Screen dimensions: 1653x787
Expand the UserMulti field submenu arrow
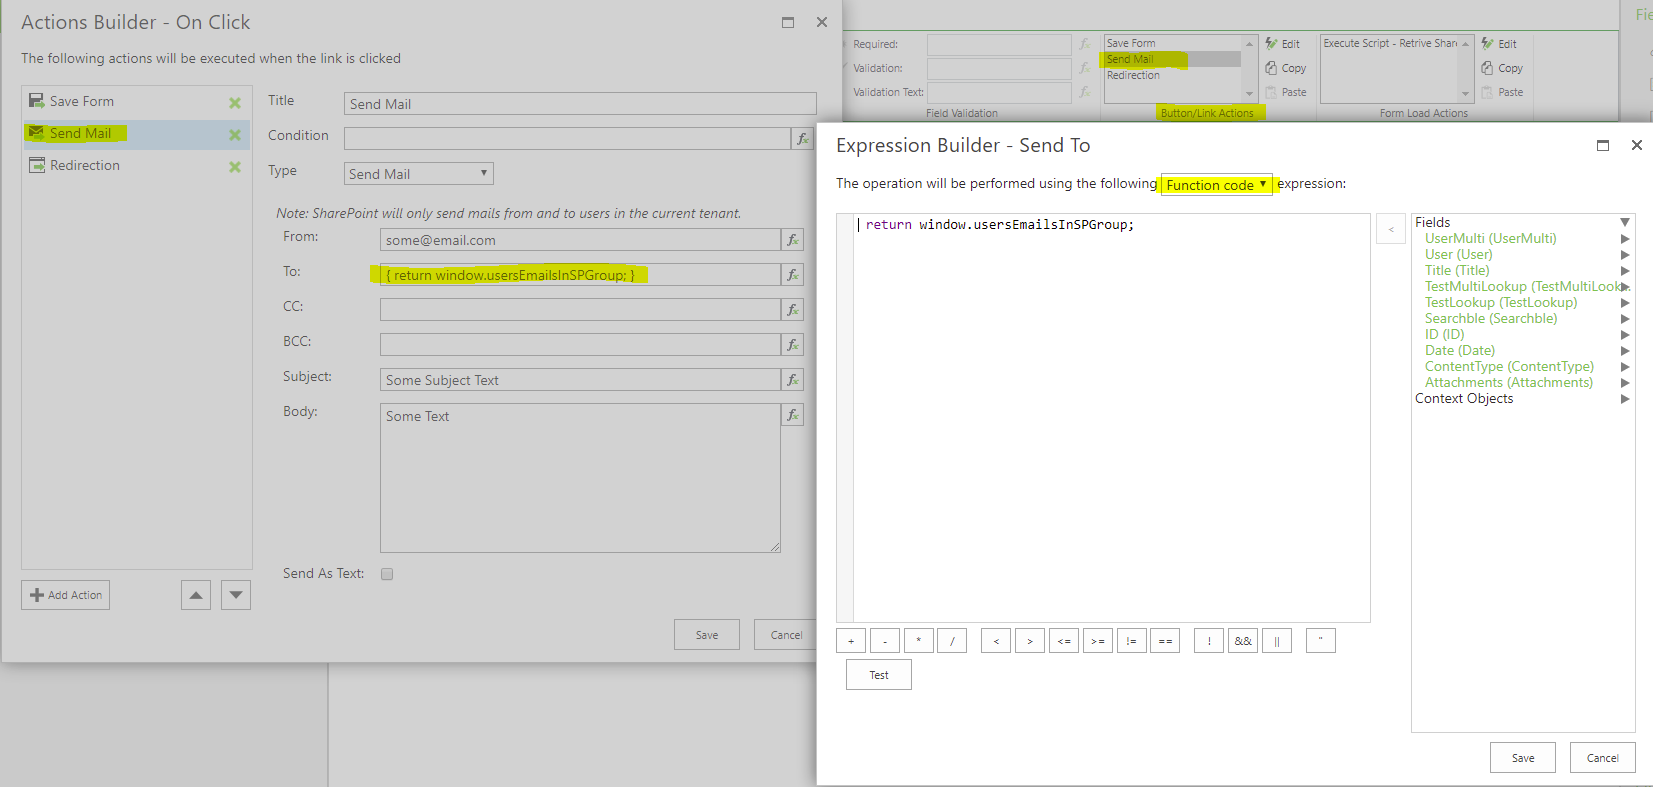[1625, 239]
